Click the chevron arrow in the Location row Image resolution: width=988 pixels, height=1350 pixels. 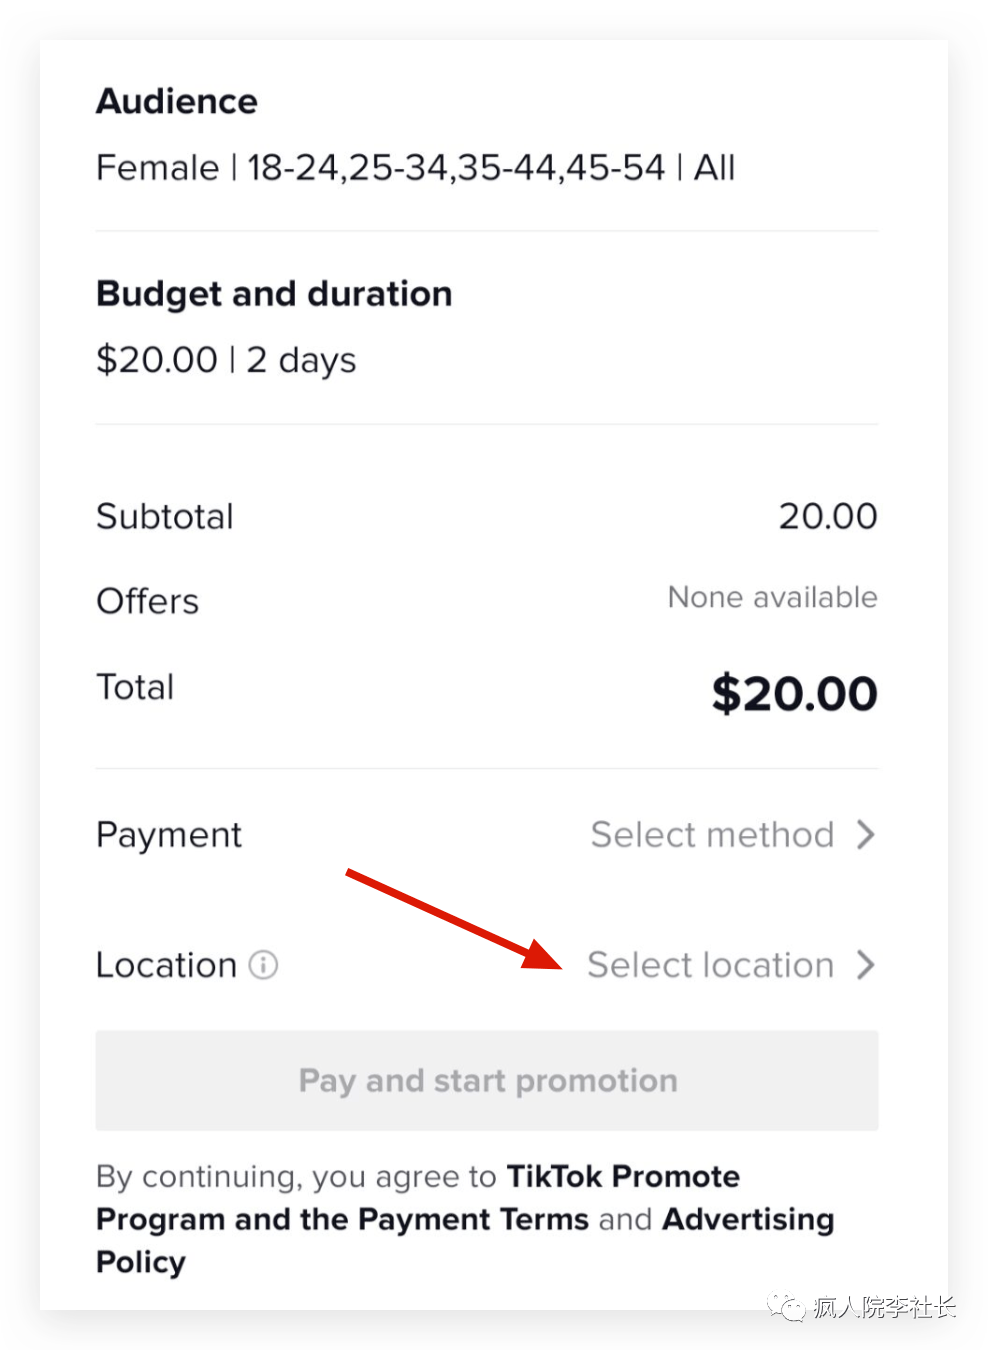(x=866, y=965)
